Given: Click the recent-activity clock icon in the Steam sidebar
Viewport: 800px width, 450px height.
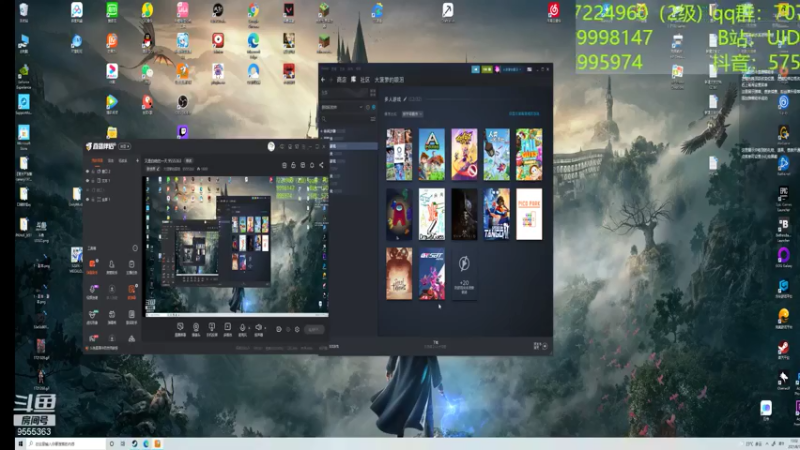Looking at the screenshot, I should click(368, 107).
